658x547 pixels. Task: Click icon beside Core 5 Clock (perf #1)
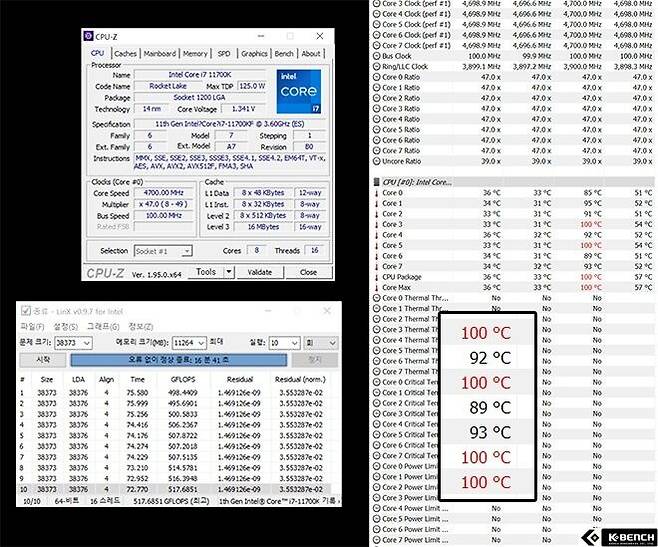(x=376, y=24)
